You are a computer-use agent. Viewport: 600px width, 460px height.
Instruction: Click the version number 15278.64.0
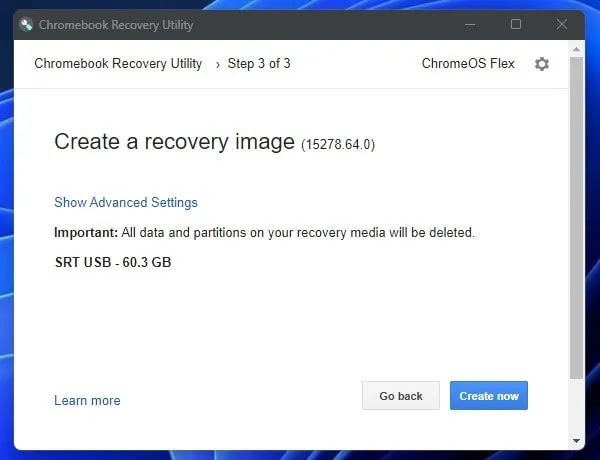(338, 145)
